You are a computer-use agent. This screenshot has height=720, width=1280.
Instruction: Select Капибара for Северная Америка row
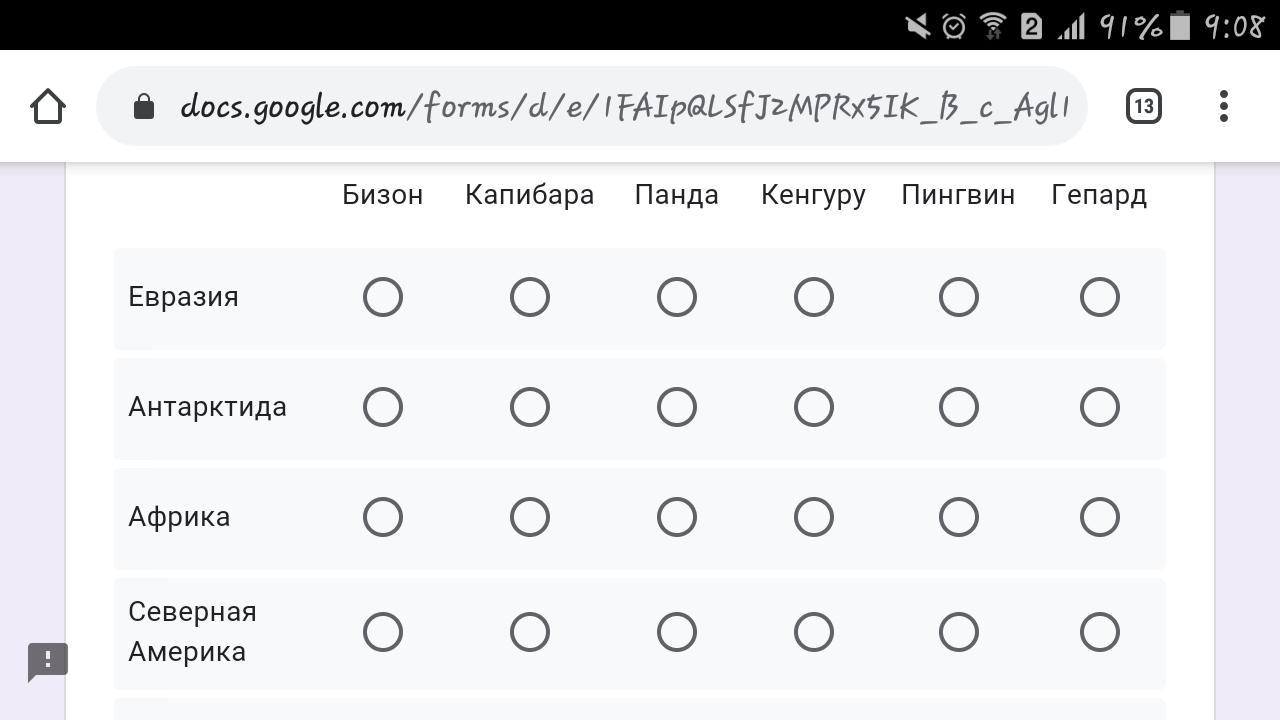pyautogui.click(x=530, y=632)
